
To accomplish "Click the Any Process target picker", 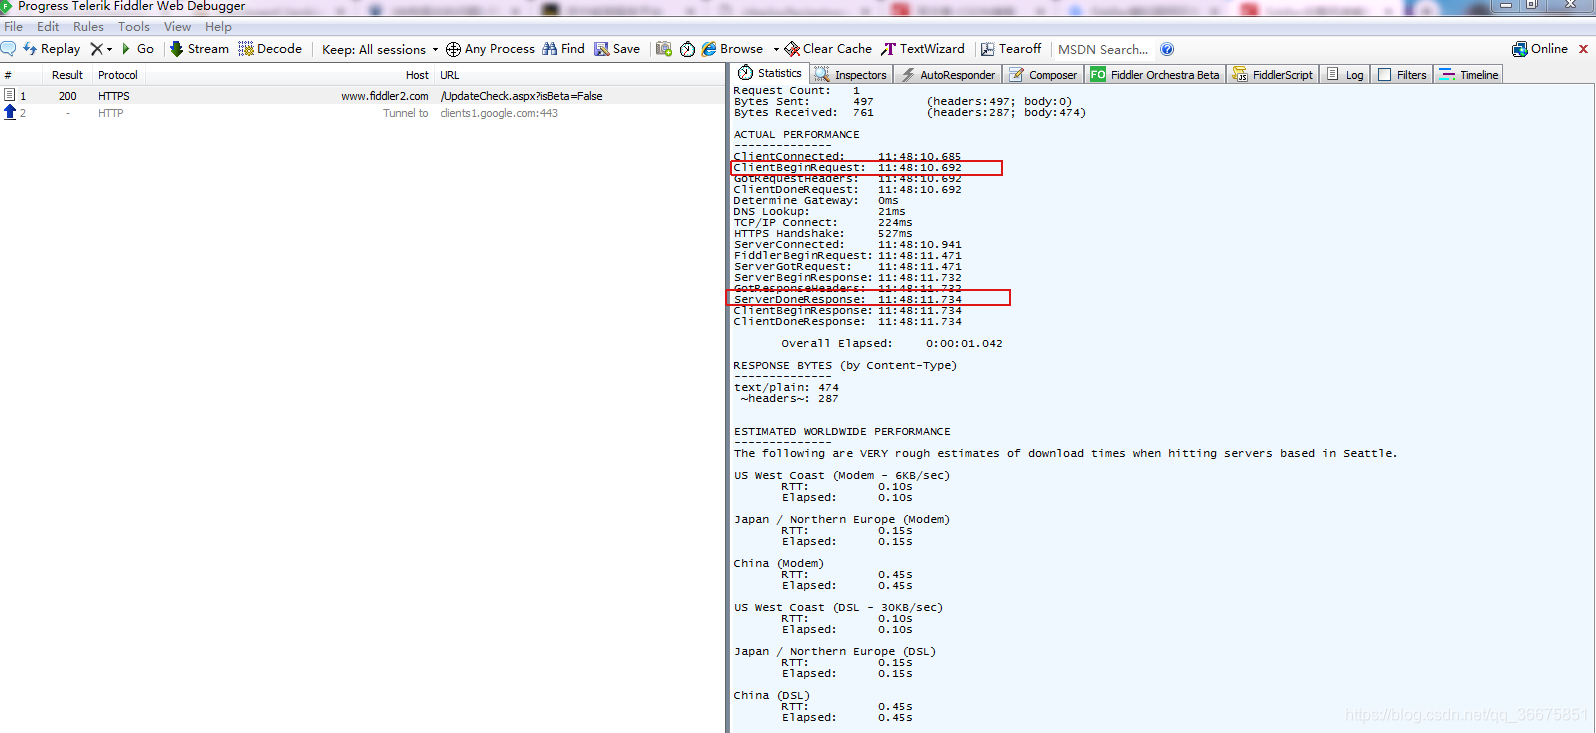I will point(490,49).
